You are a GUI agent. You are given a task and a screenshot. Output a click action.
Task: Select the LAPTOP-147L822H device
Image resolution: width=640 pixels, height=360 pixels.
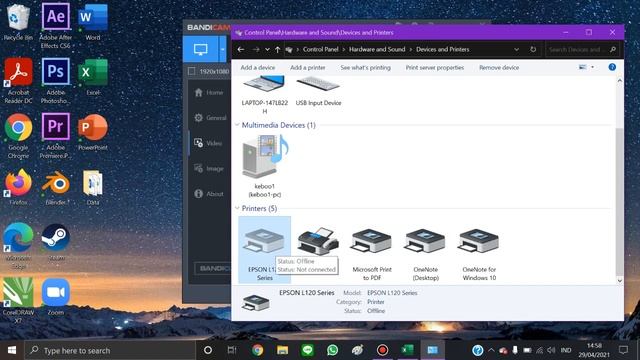pos(264,95)
